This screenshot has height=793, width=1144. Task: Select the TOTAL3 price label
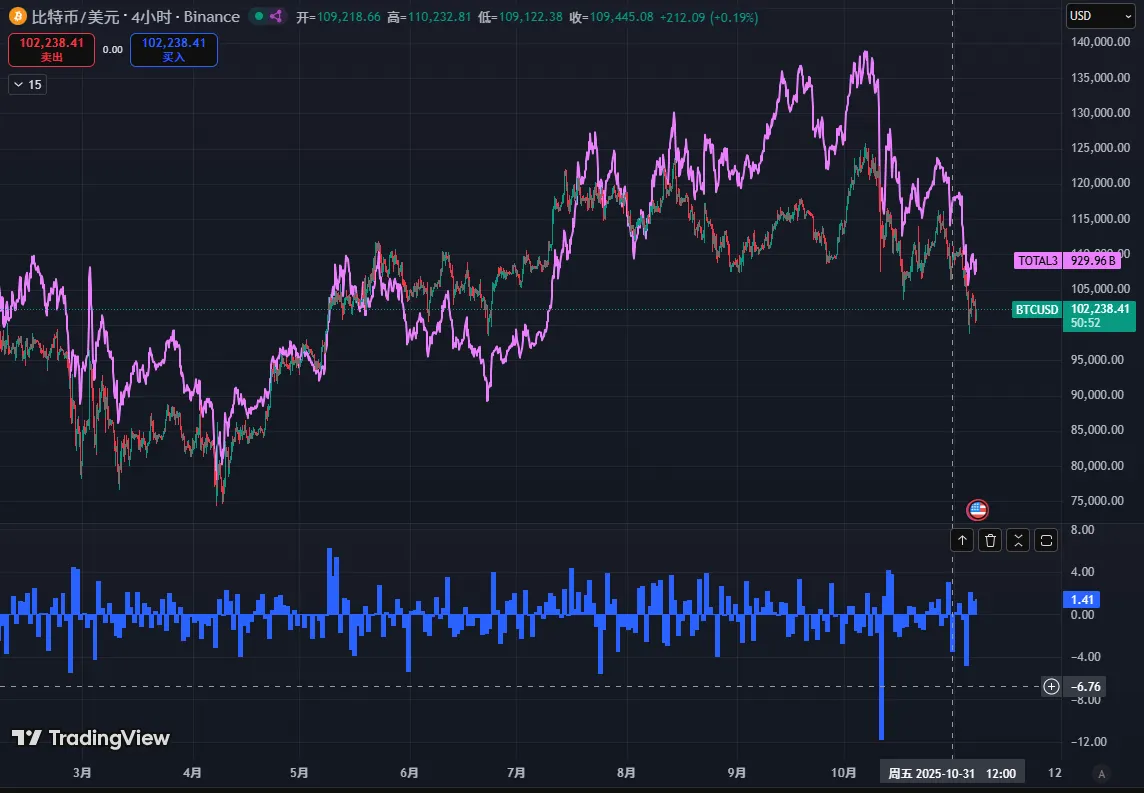pyautogui.click(x=1038, y=261)
